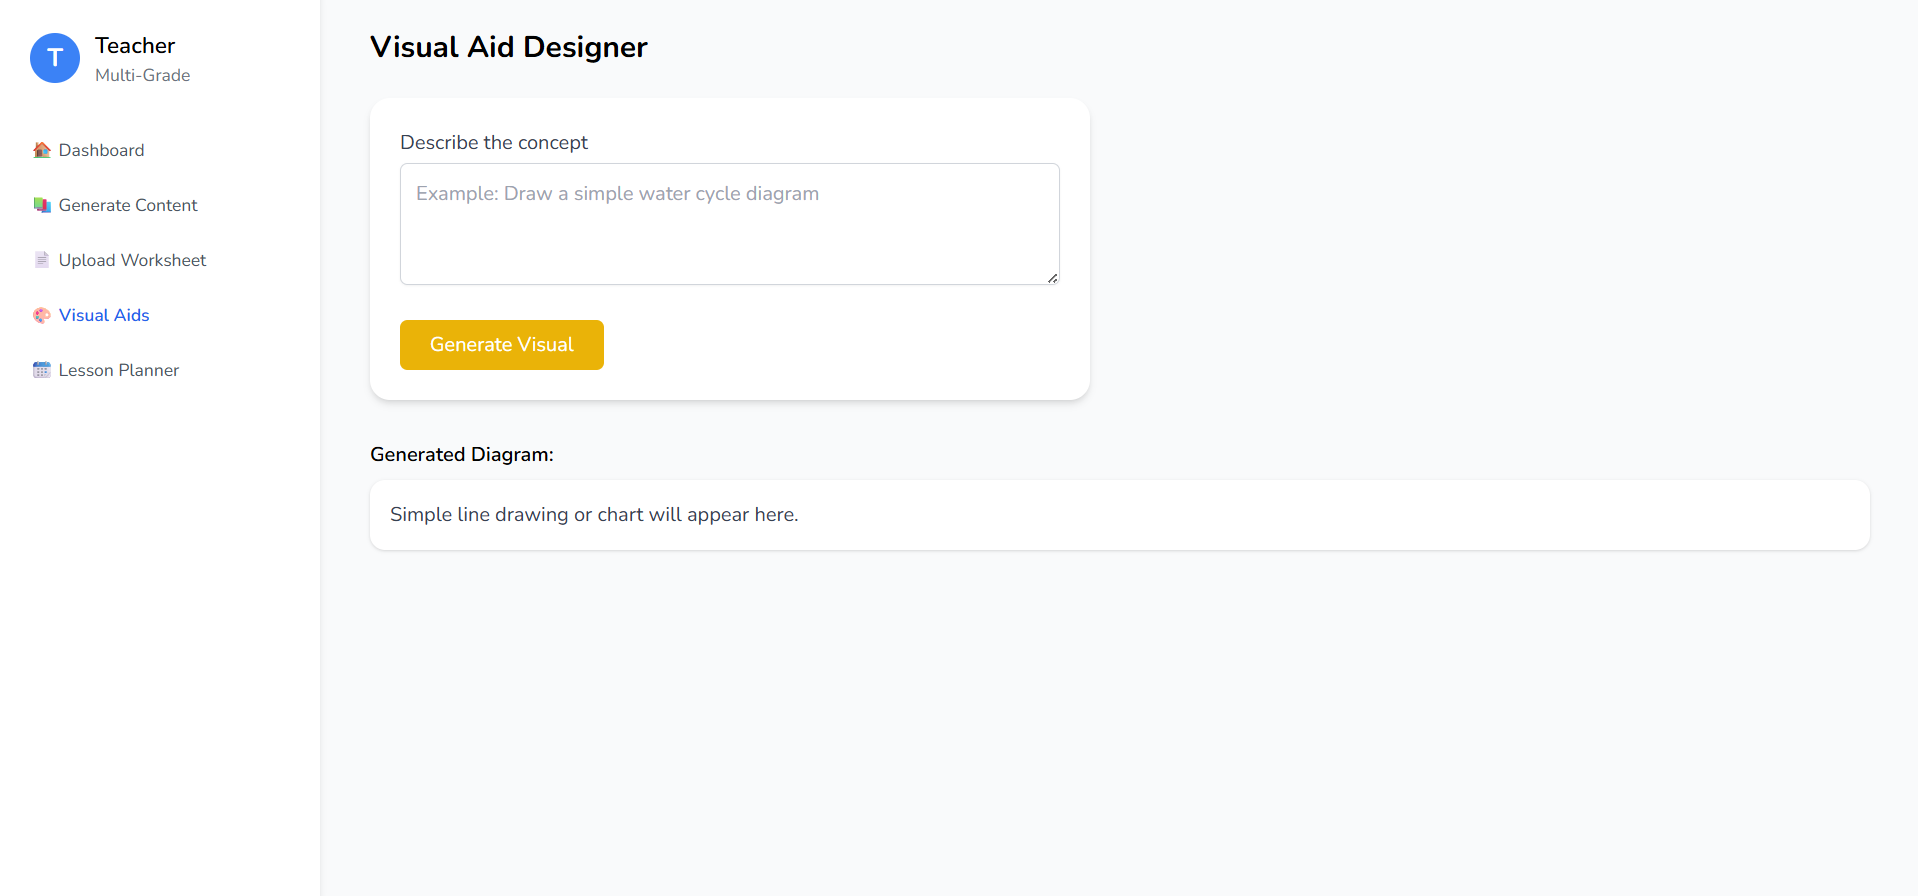This screenshot has height=896, width=1918.
Task: Click the Visual Aids palette icon
Action: [42, 315]
